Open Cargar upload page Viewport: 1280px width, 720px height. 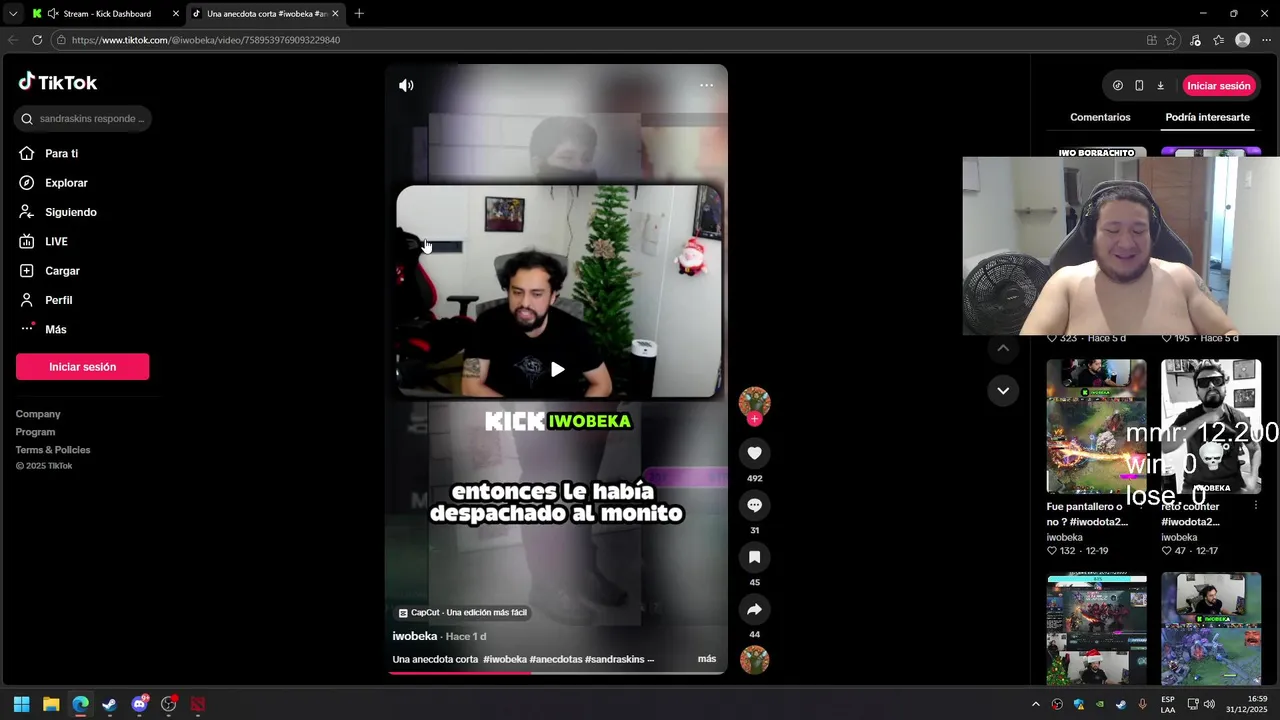(62, 271)
